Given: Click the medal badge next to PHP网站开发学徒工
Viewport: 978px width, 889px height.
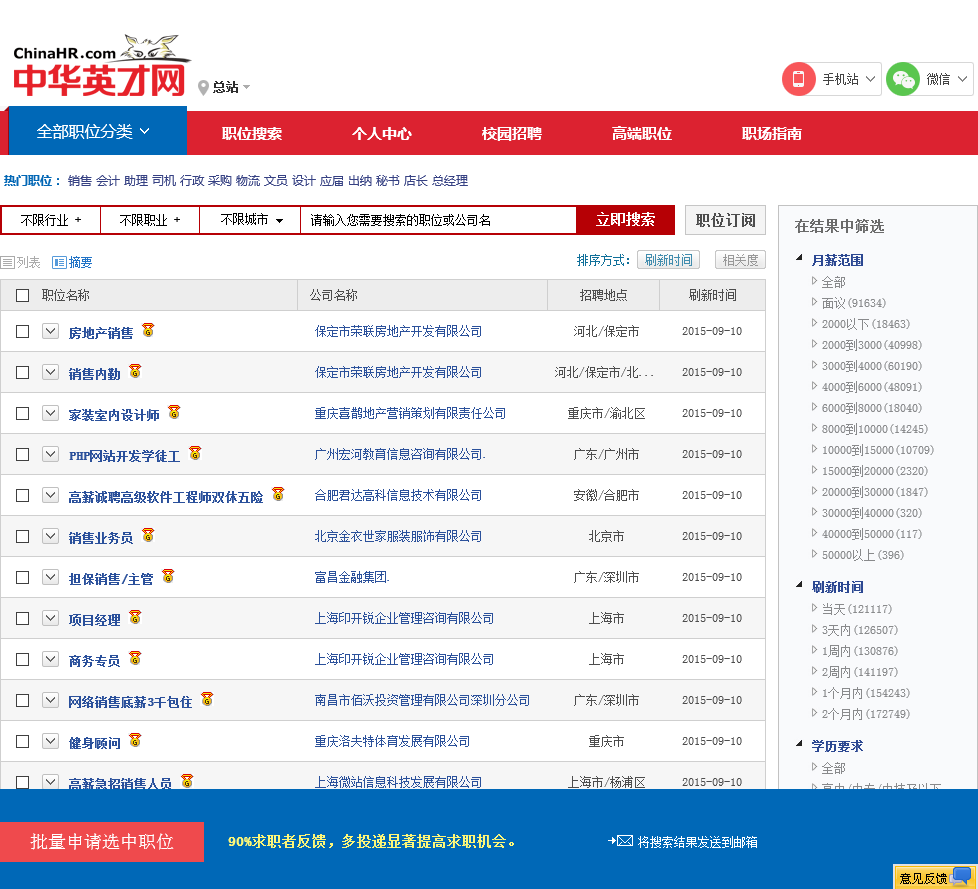Looking at the screenshot, I should (195, 453).
